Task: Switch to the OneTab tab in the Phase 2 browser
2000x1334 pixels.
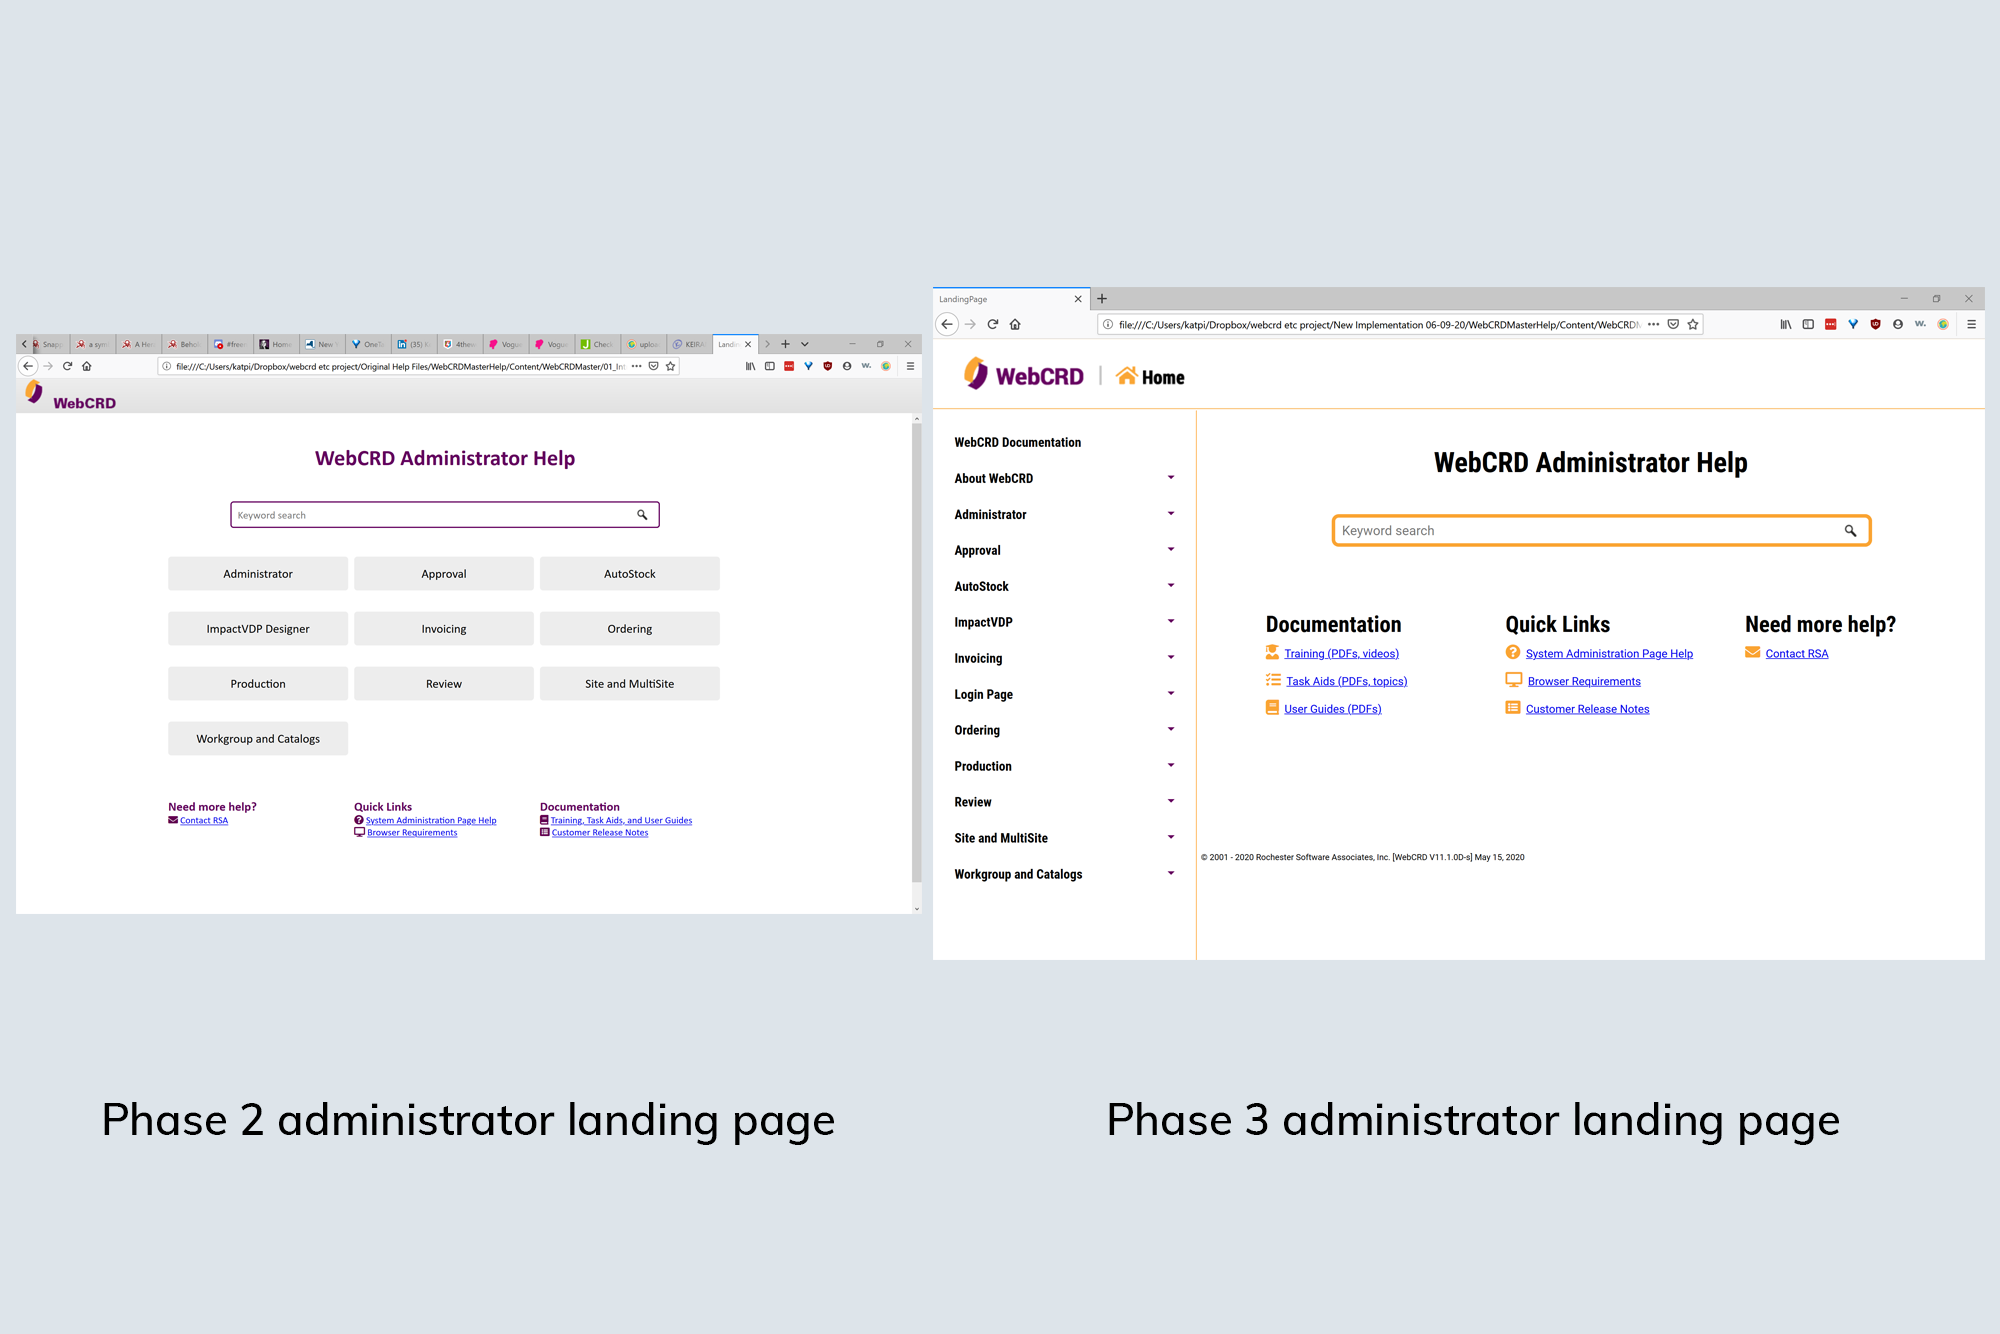Action: coord(368,344)
